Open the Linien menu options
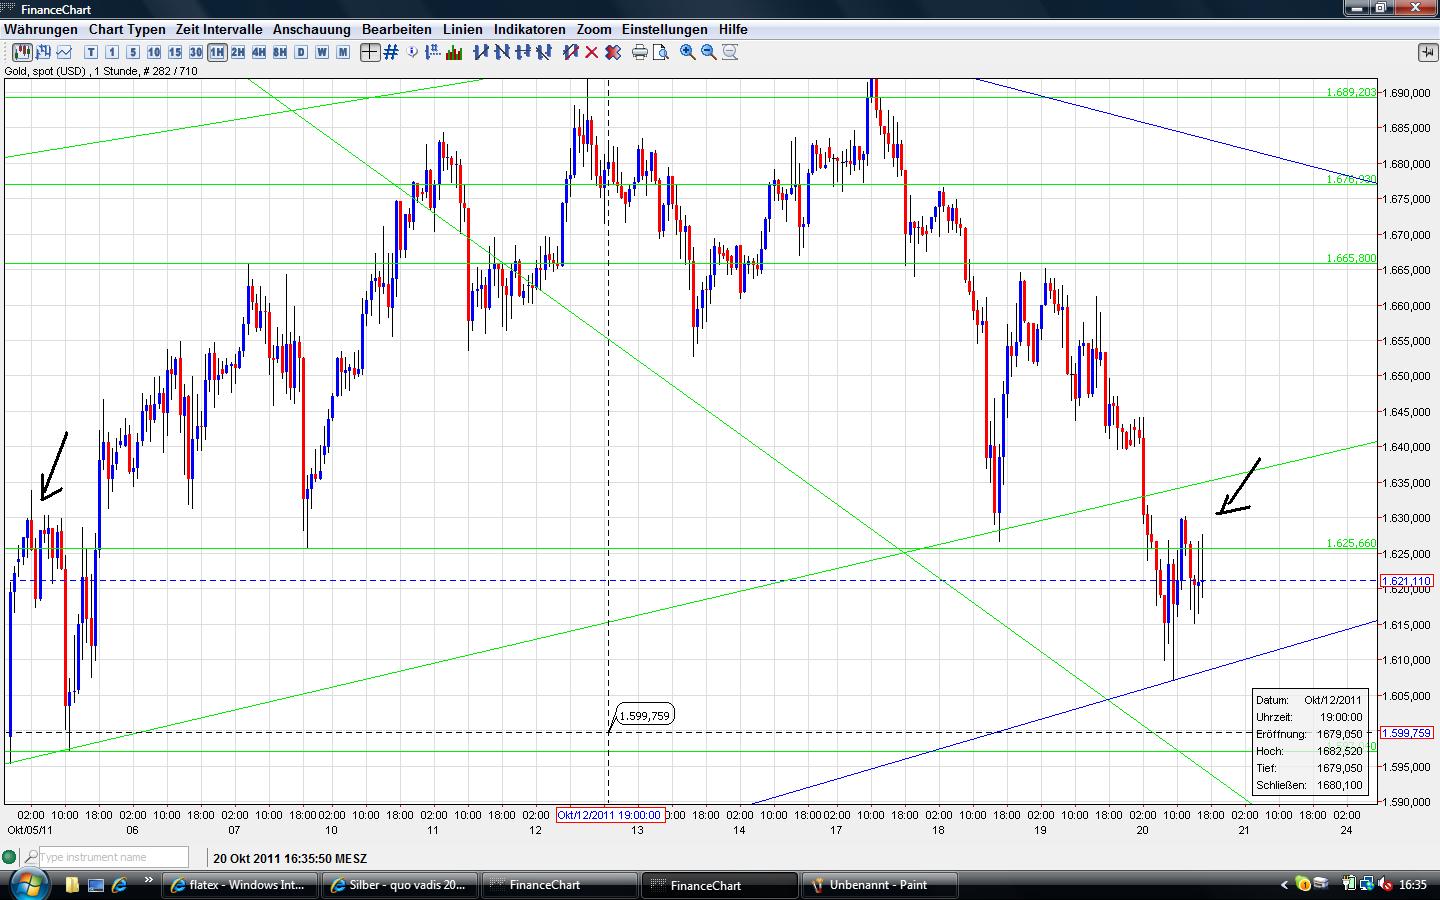1440x900 pixels. (462, 29)
